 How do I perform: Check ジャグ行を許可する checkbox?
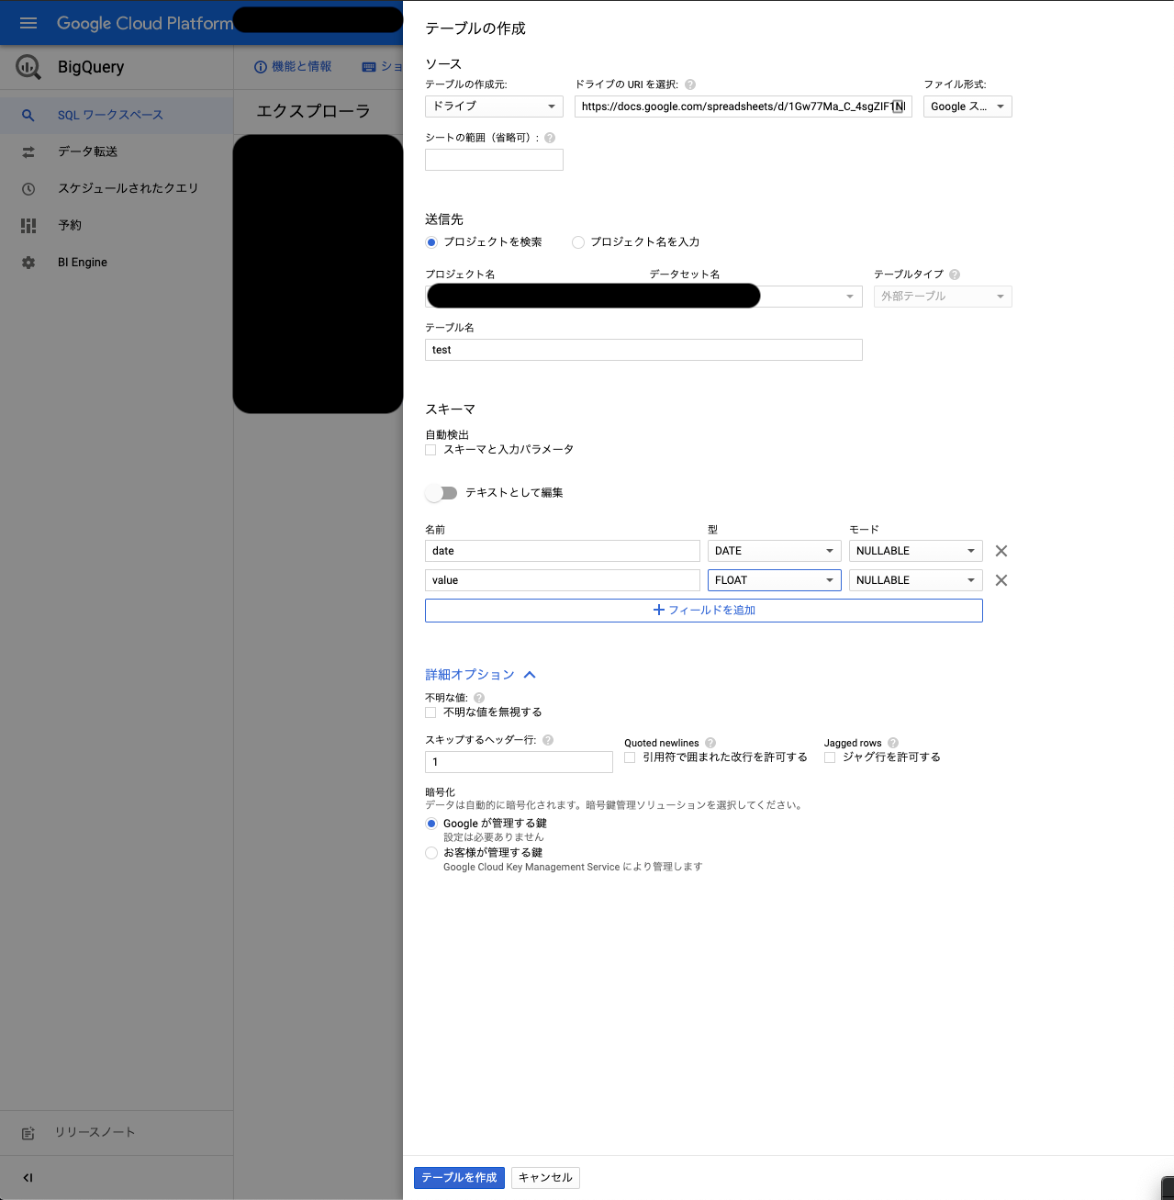coord(830,758)
